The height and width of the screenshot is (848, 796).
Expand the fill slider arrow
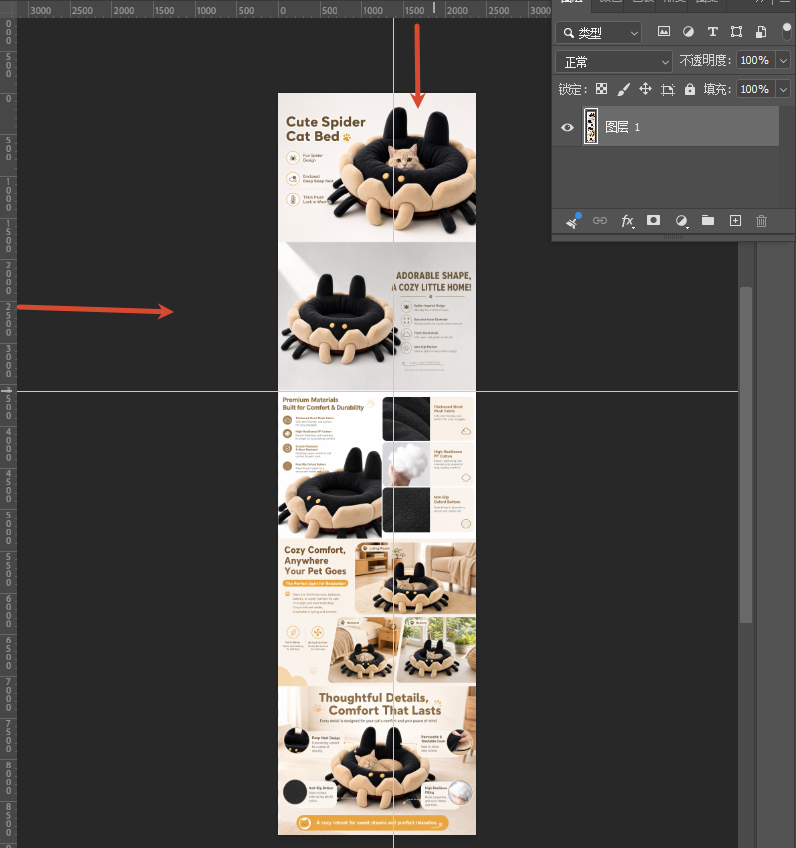coord(783,89)
